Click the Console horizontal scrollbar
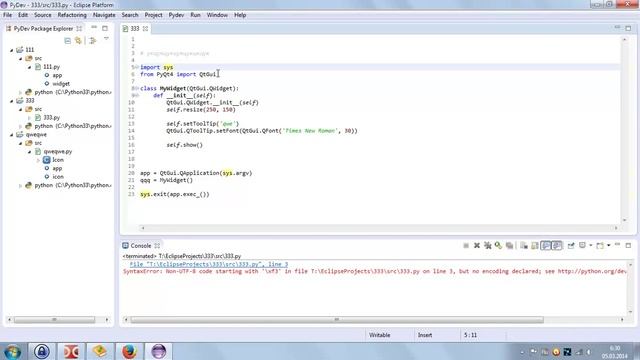640x360 pixels. pyautogui.click(x=337, y=320)
